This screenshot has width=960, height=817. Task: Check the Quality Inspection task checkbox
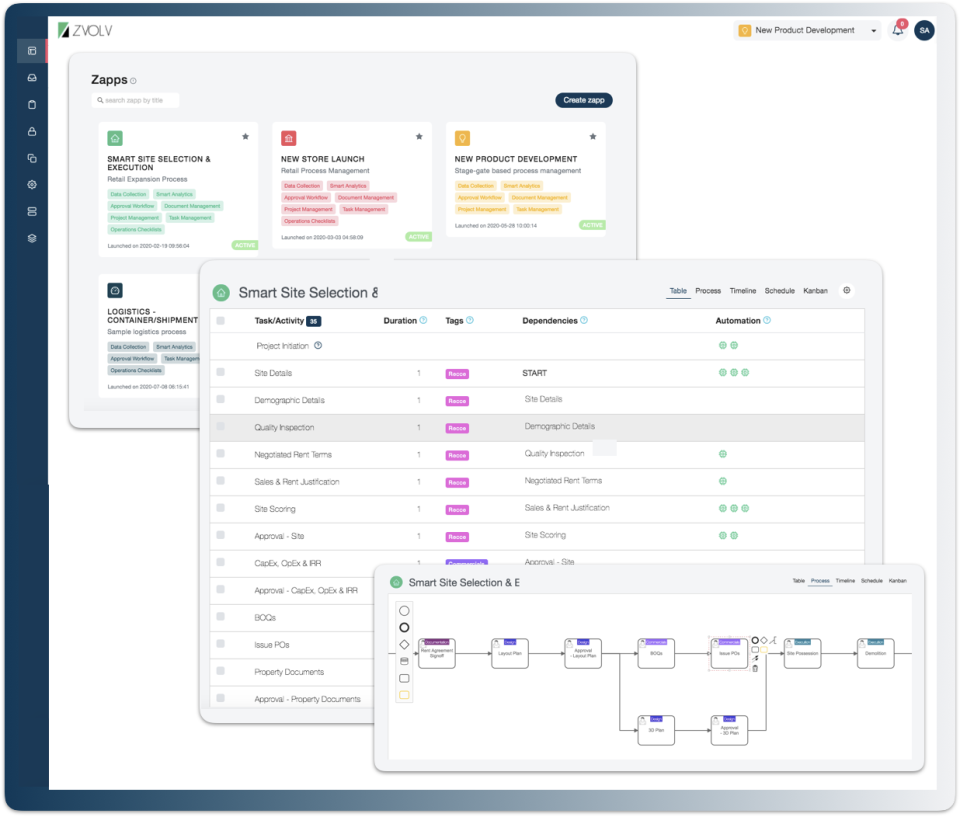point(219,428)
